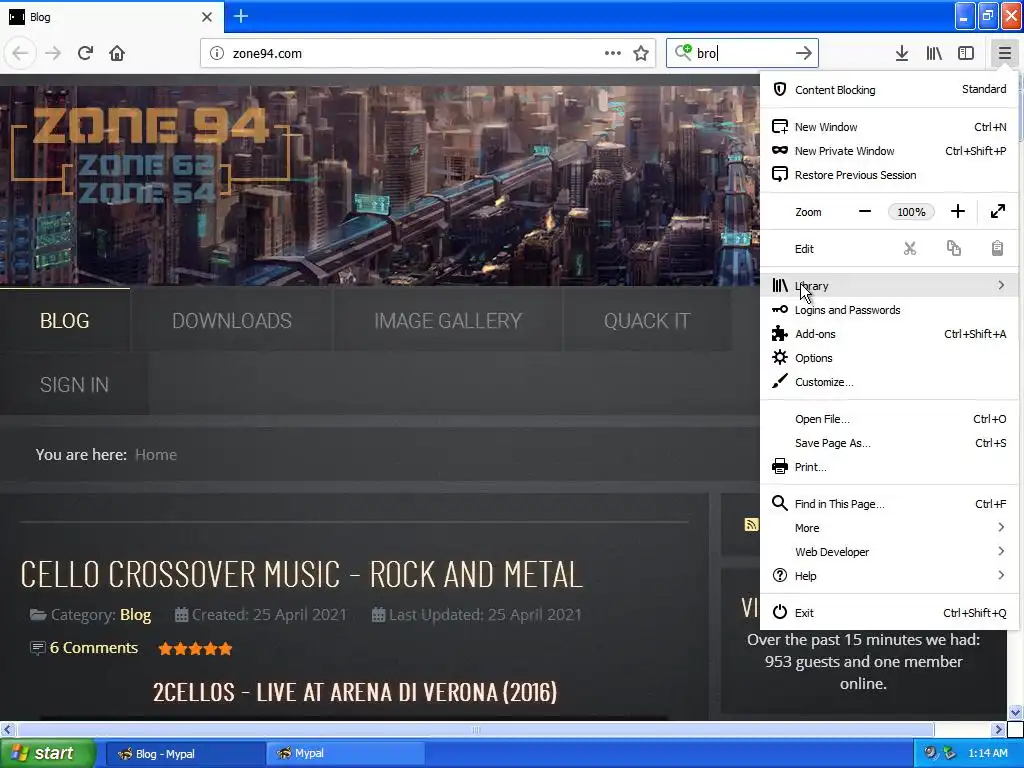
Task: Open Add-ons manager
Action: pyautogui.click(x=889, y=334)
